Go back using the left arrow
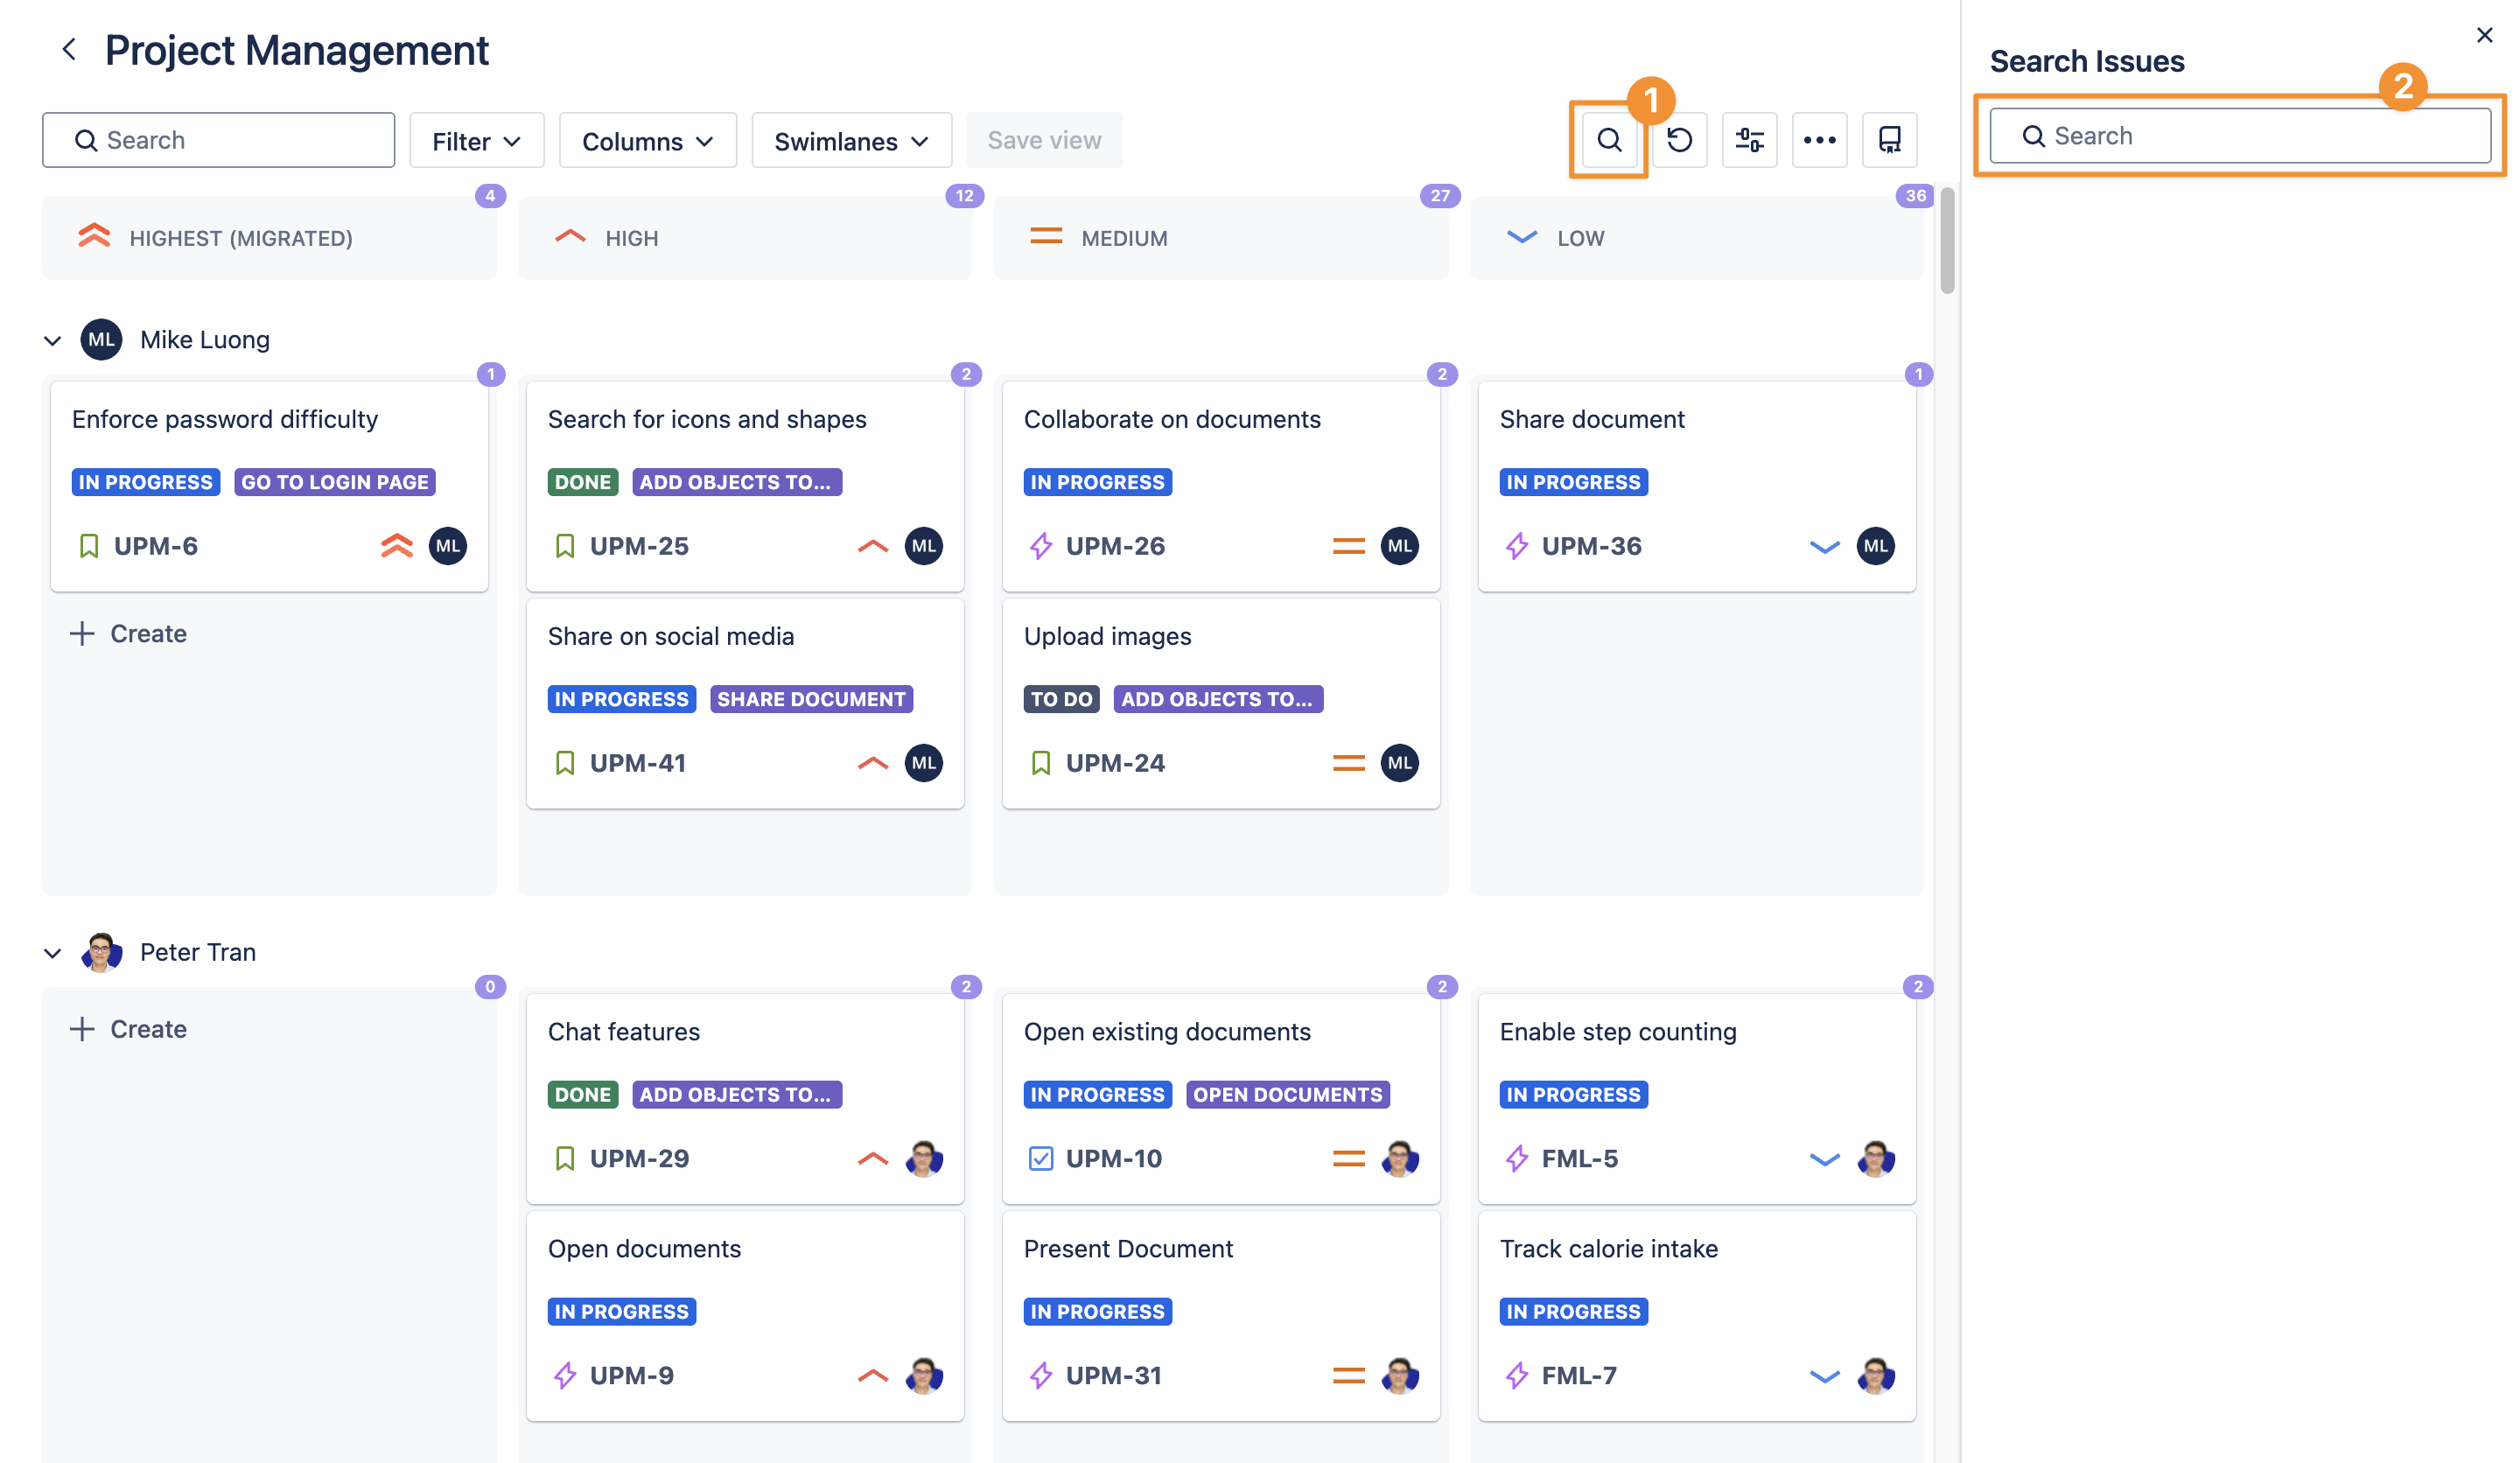The image size is (2520, 1463). tap(69, 49)
